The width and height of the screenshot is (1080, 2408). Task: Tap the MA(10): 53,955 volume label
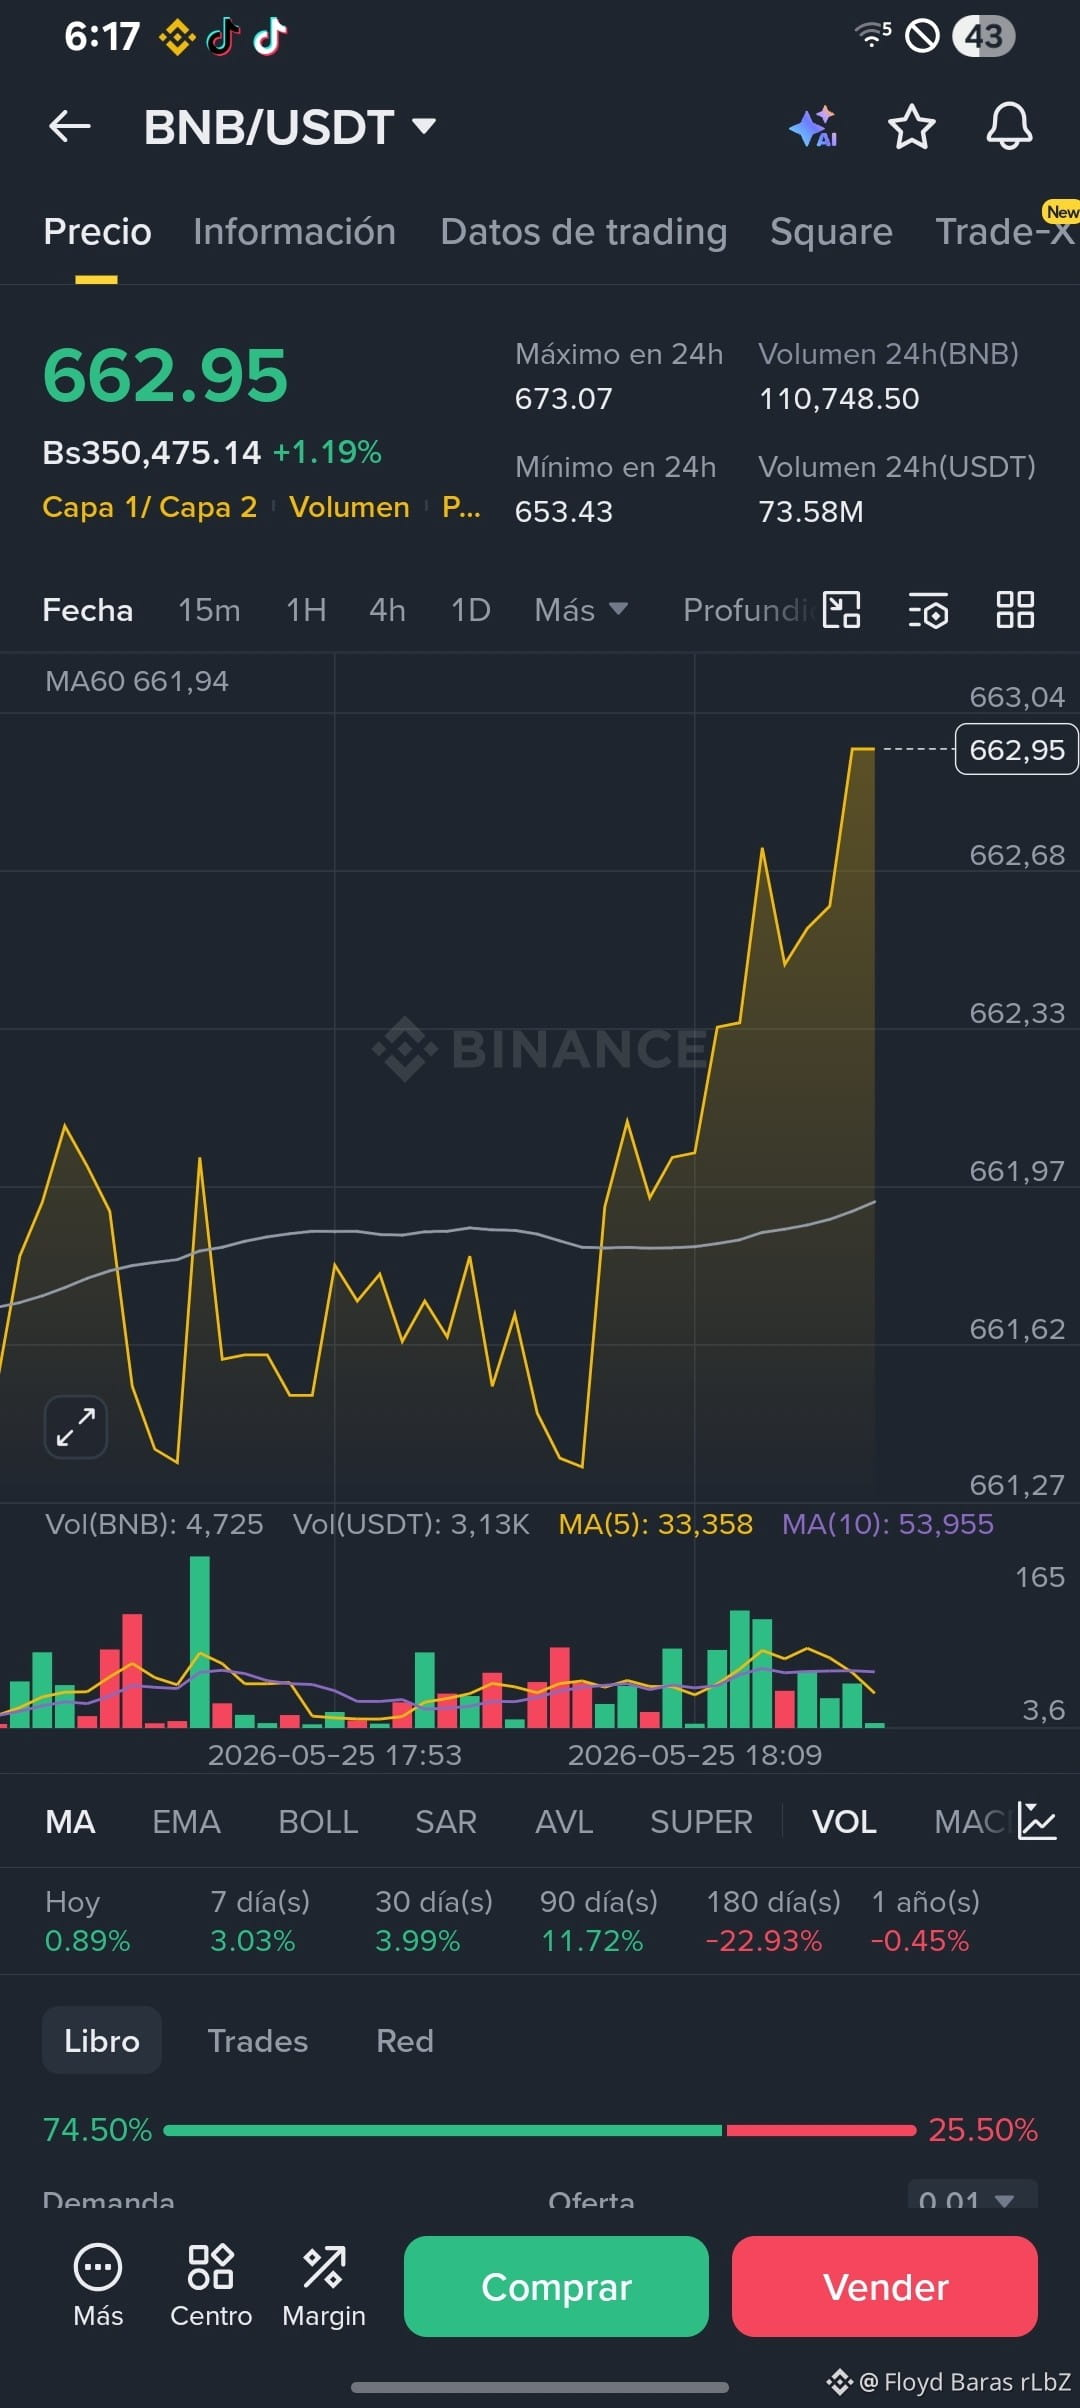click(x=888, y=1524)
